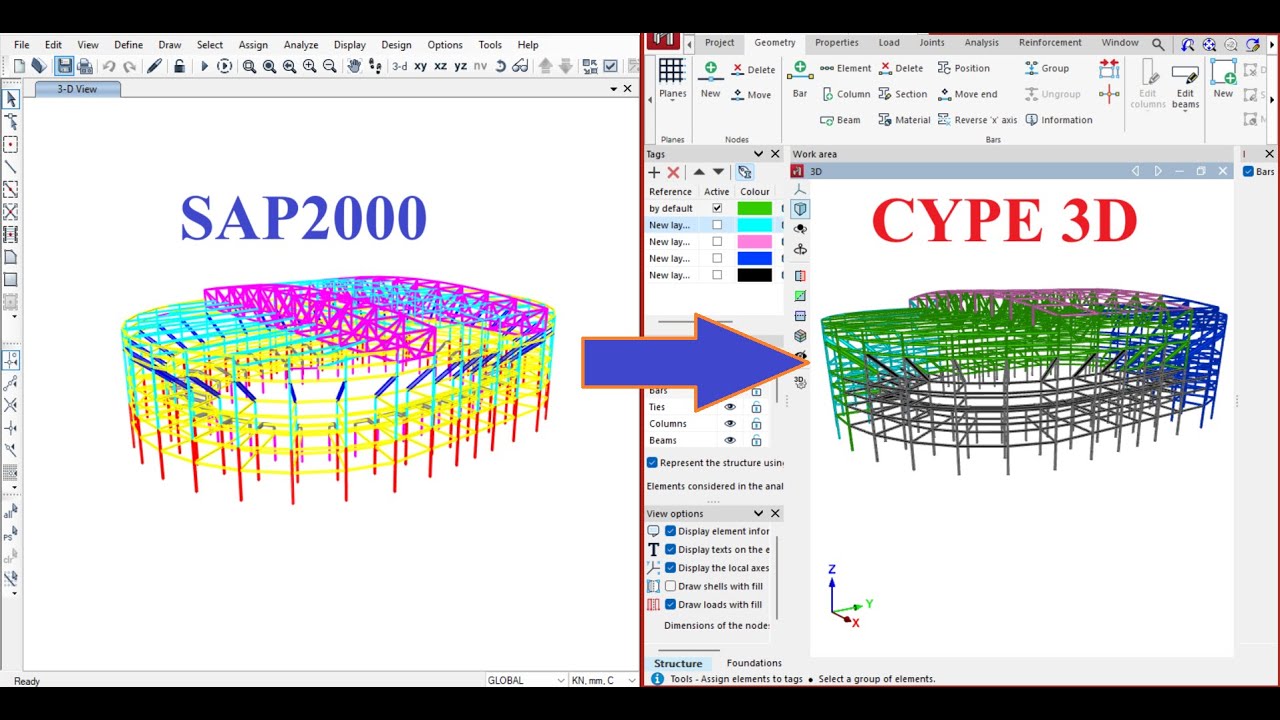This screenshot has width=1280, height=720.
Task: Click the Undo arrow in SAP2000 toolbar
Action: click(109, 66)
